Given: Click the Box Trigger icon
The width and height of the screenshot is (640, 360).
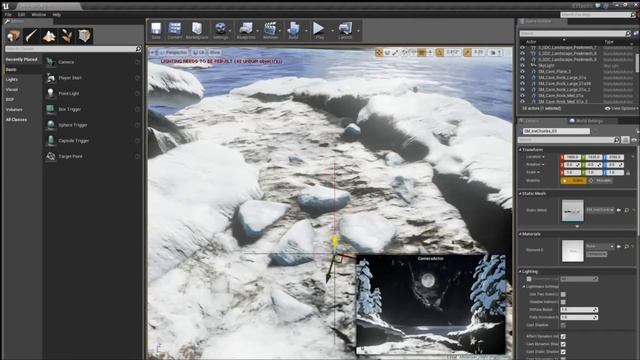Looking at the screenshot, I should point(51,109).
